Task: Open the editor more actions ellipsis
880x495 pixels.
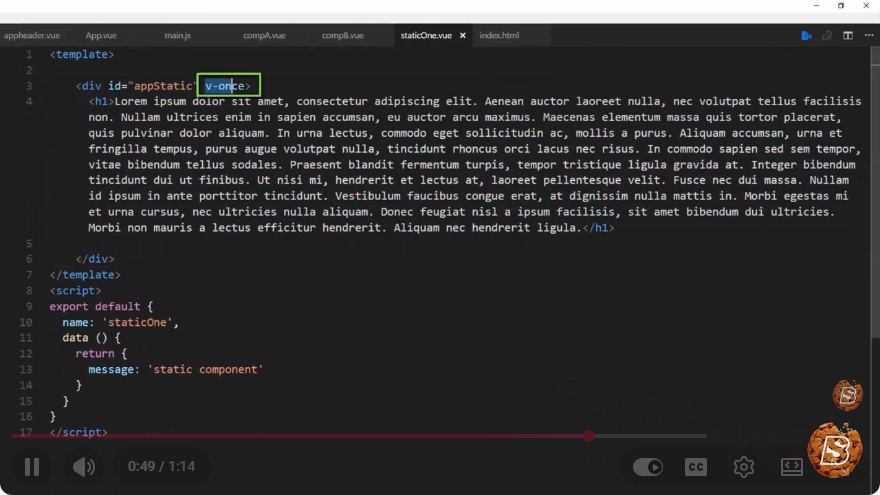Action: click(x=869, y=35)
